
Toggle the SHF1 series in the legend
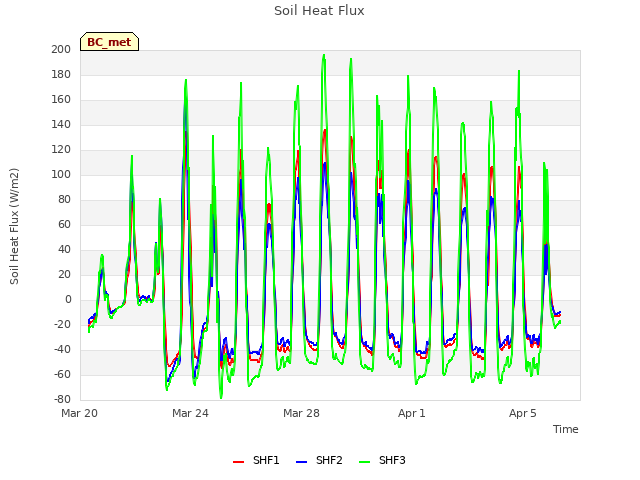pos(256,460)
